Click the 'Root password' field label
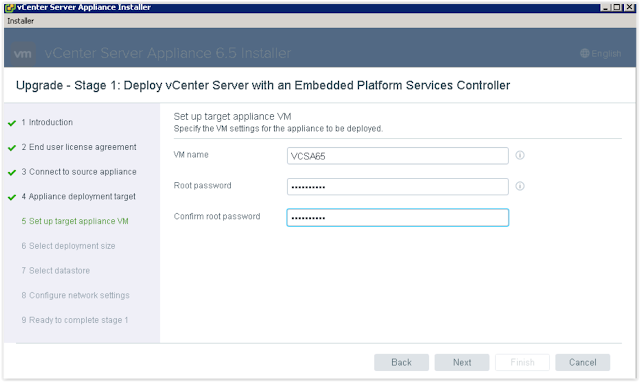The height and width of the screenshot is (382, 640). [202, 185]
